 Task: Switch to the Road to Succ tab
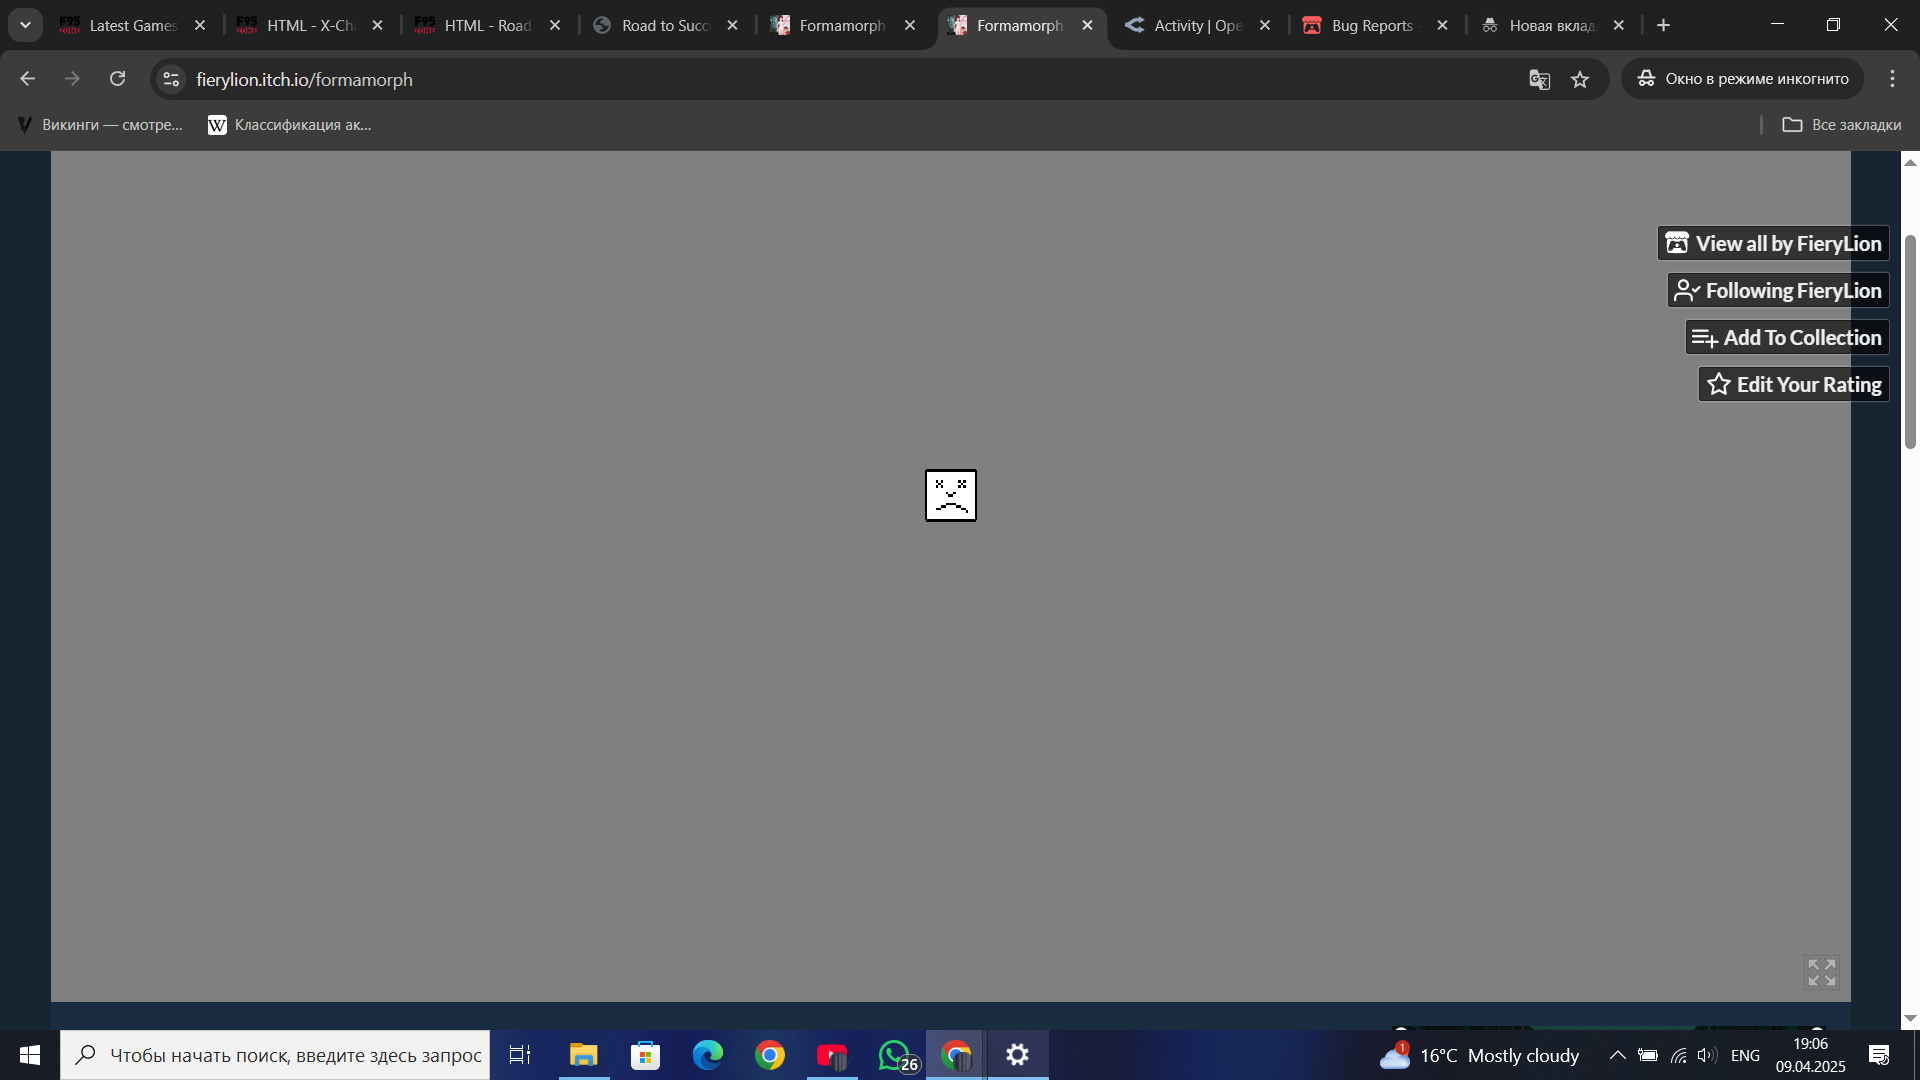[x=665, y=25]
